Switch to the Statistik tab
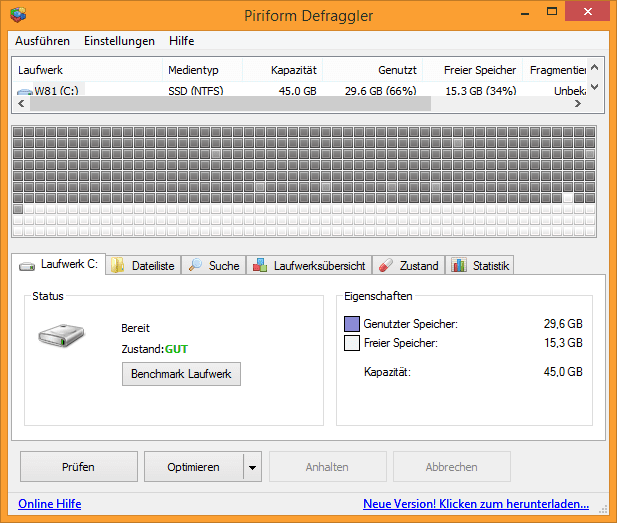The width and height of the screenshot is (617, 523). tap(480, 265)
